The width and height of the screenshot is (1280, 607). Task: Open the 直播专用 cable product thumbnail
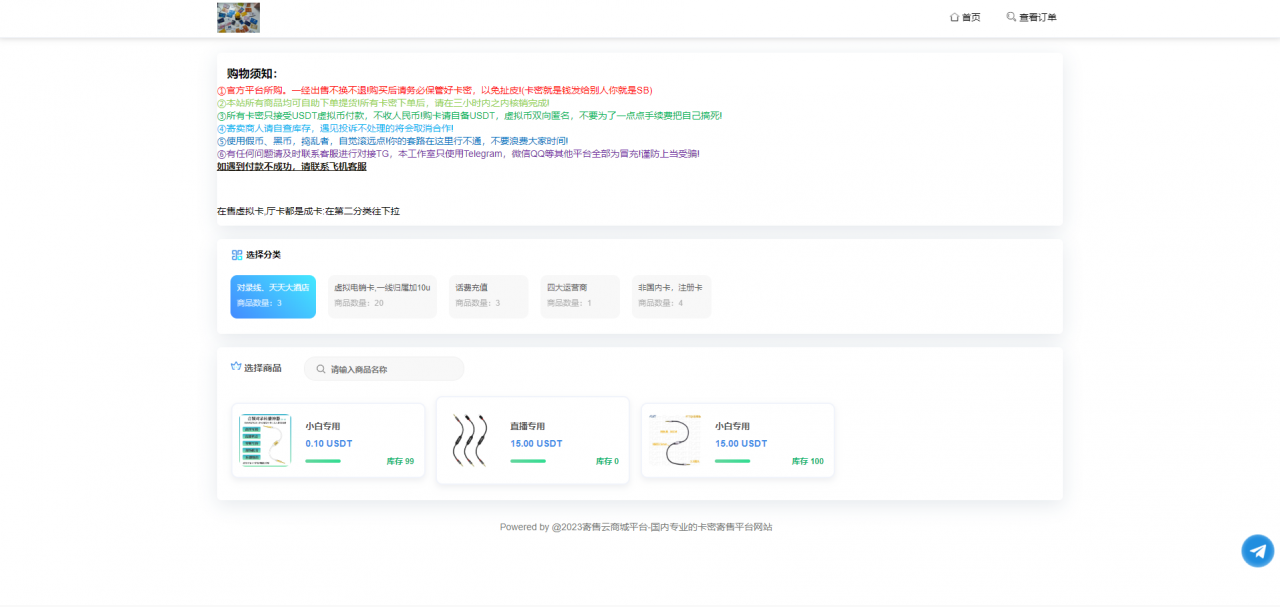tap(469, 440)
